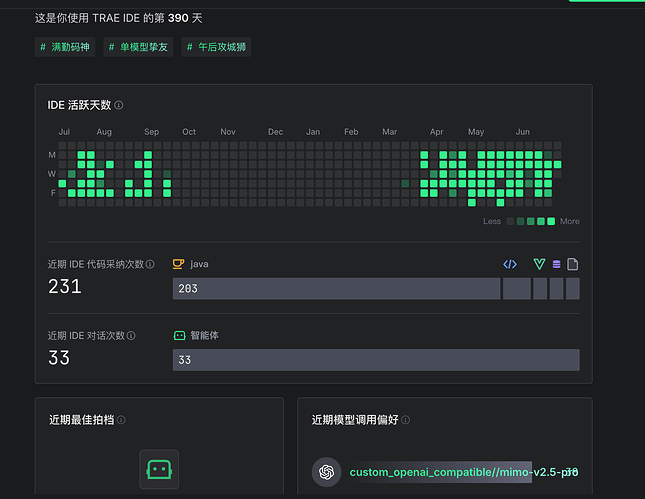The image size is (645, 499).
Task: Click the darkest legend swatch beside Less
Action: (510, 221)
